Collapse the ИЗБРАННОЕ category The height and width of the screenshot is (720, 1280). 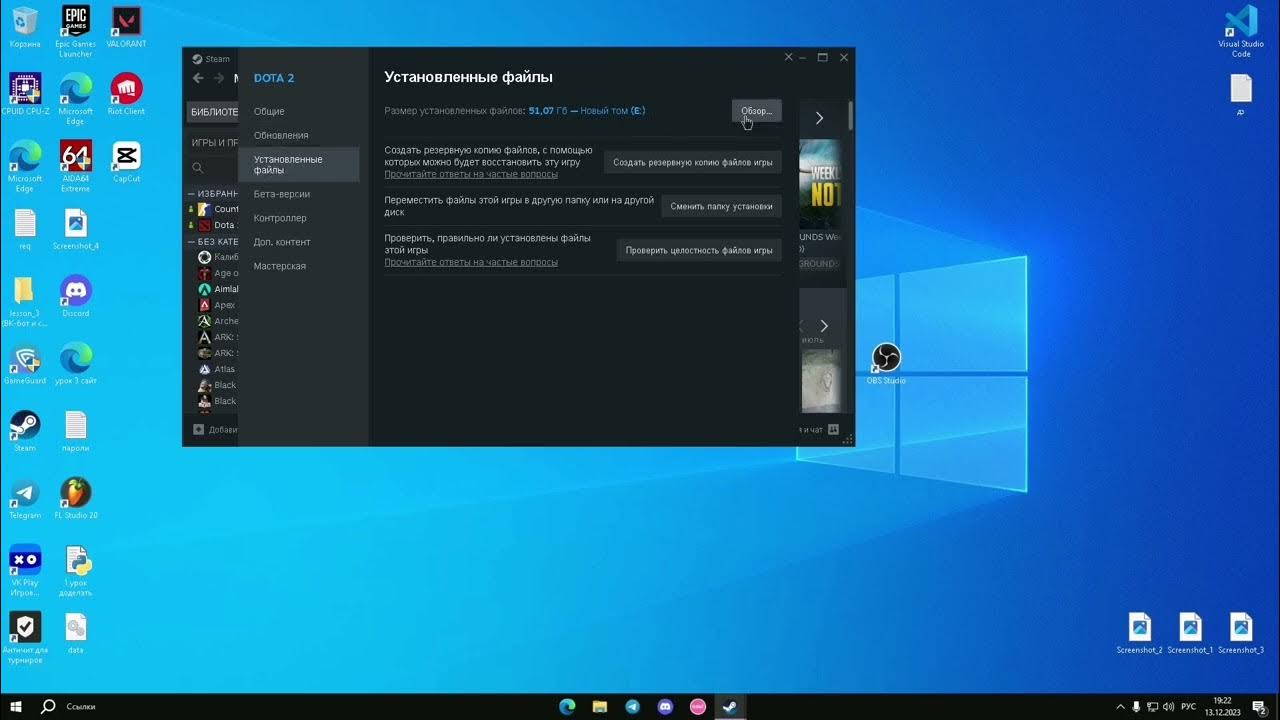[191, 194]
